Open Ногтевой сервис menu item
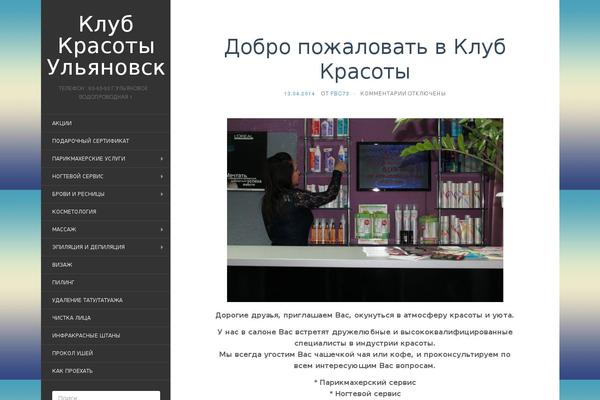The height and width of the screenshot is (400, 600). click(106, 176)
